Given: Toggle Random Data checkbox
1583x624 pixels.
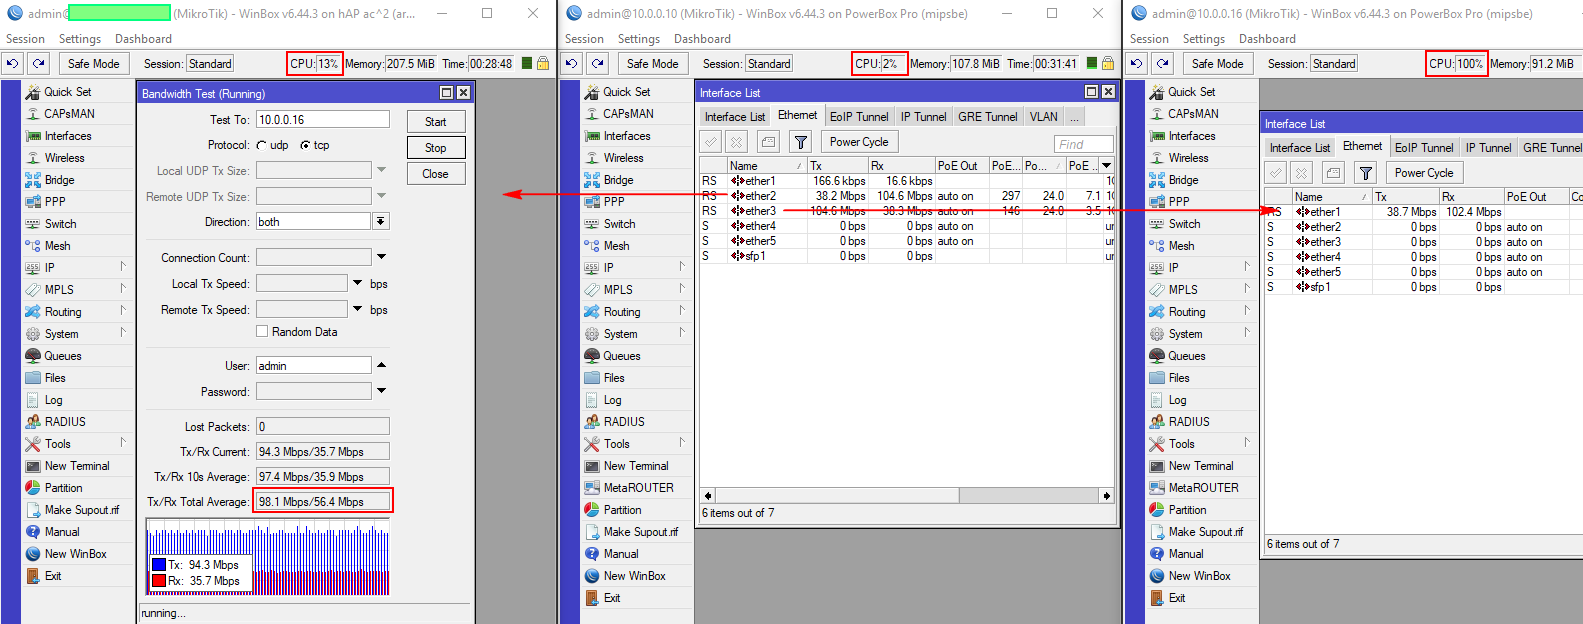Looking at the screenshot, I should pyautogui.click(x=262, y=331).
